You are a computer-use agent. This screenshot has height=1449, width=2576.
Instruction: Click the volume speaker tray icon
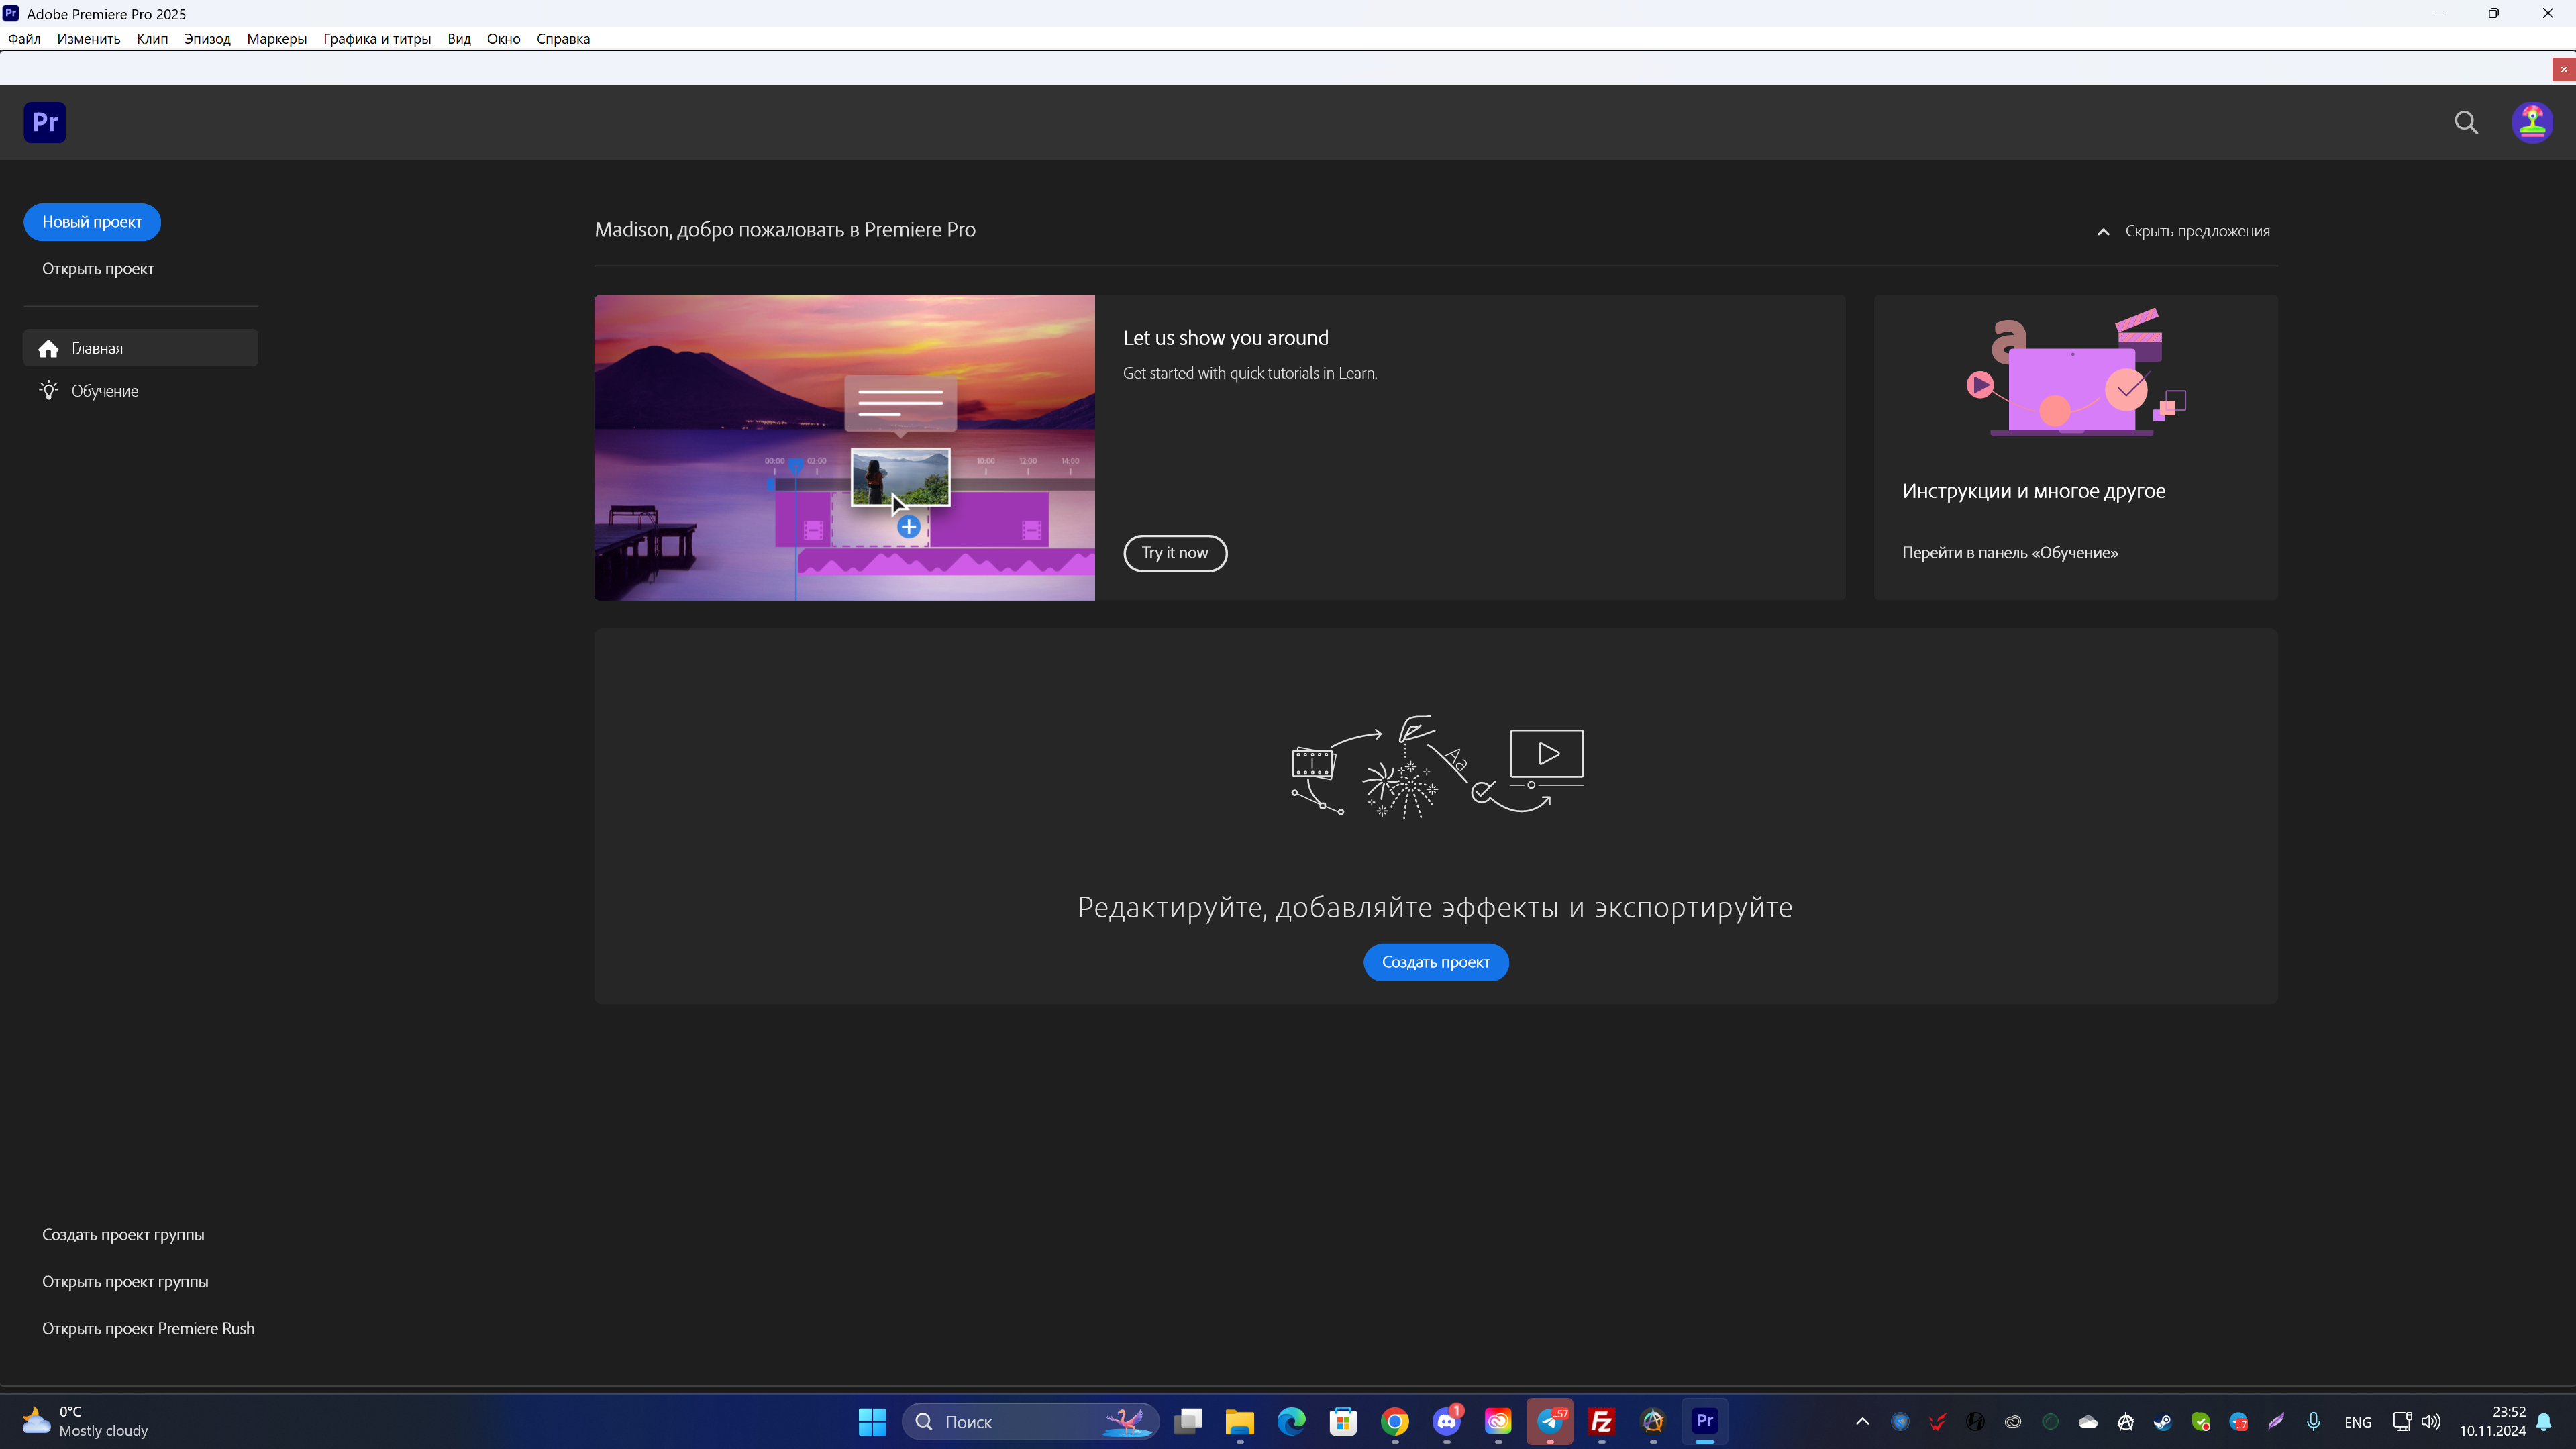pos(2431,1421)
